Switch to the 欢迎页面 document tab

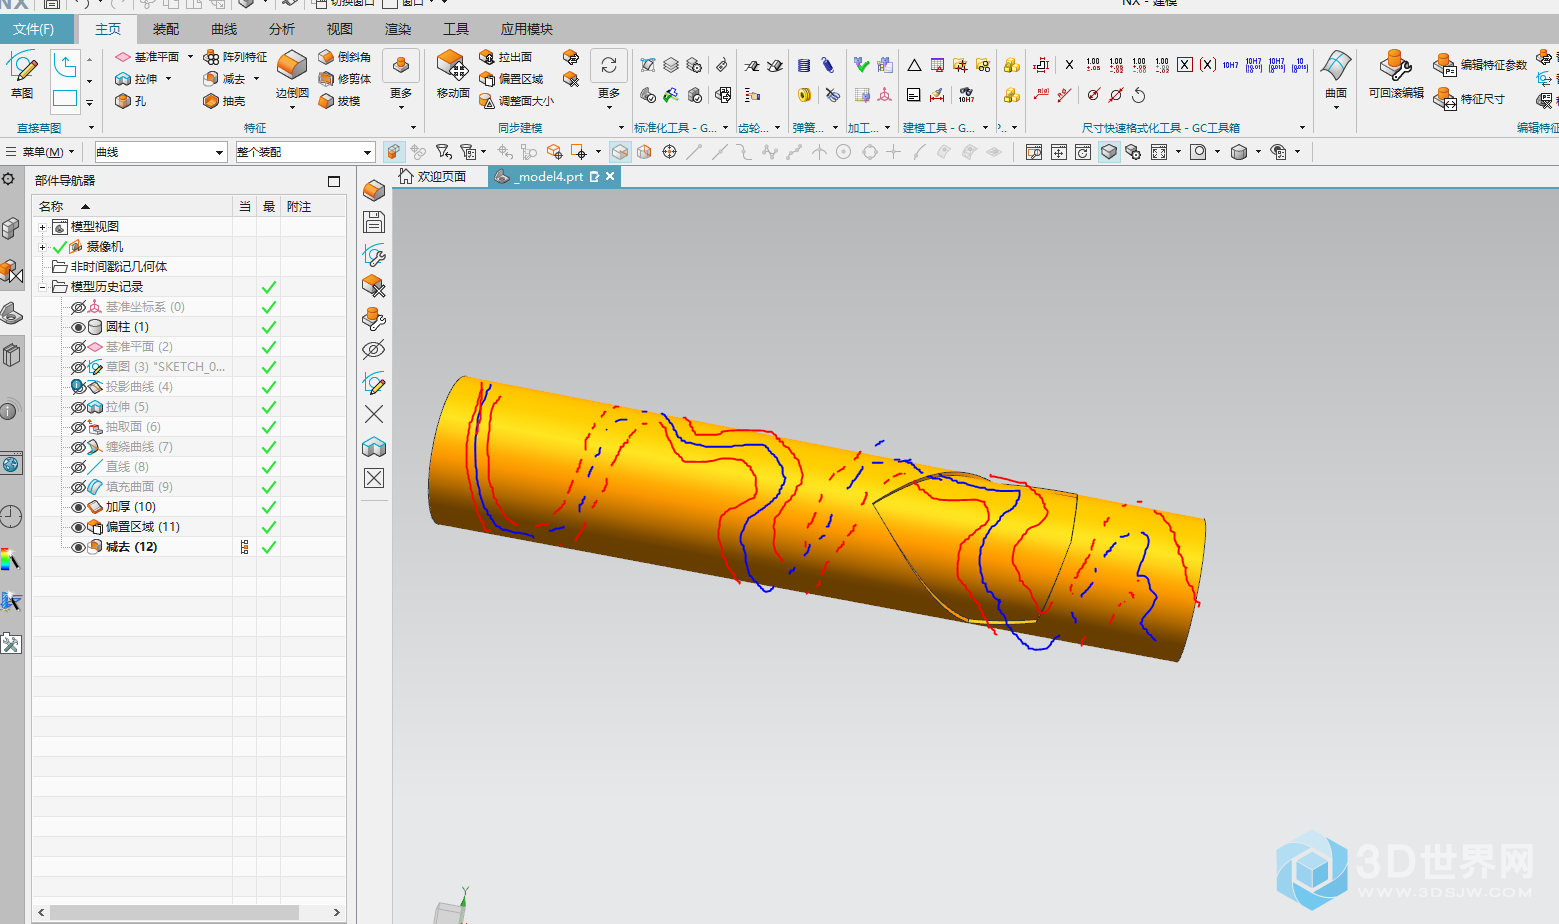[x=432, y=176]
